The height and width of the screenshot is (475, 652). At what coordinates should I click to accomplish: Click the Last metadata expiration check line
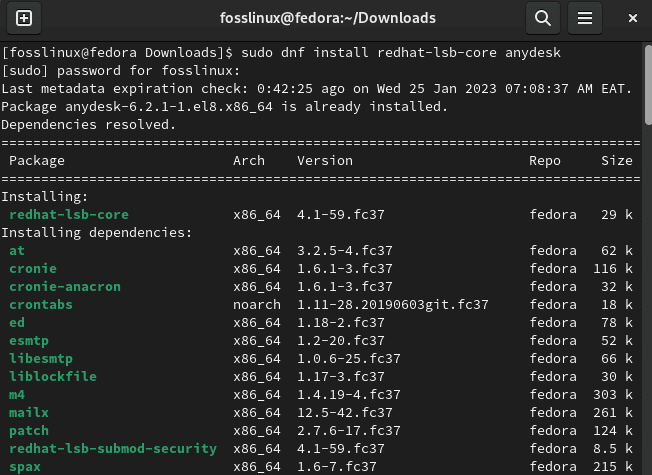pos(316,89)
